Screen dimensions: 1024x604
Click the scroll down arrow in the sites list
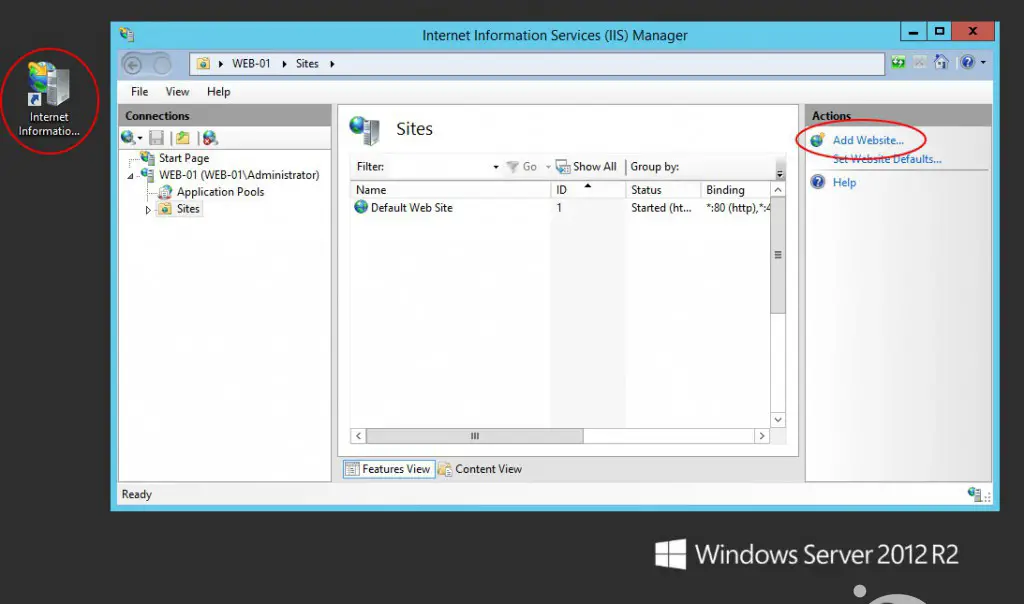click(778, 419)
